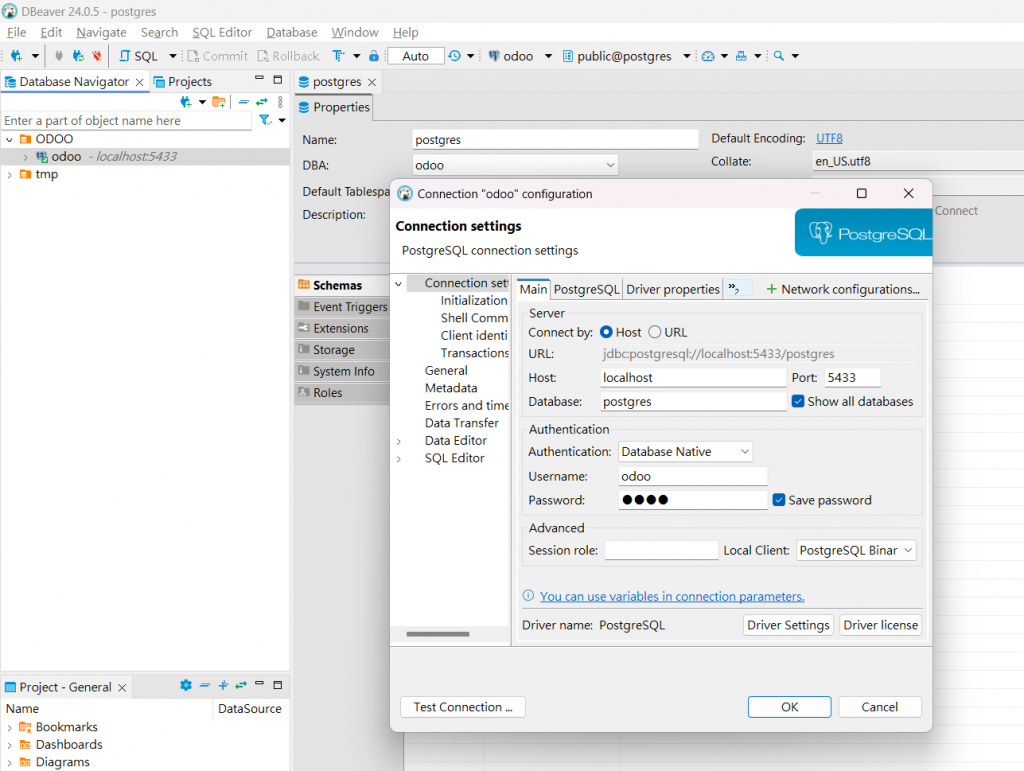The width and height of the screenshot is (1024, 771).
Task: Click the UTF8 default encoding link
Action: click(x=829, y=138)
